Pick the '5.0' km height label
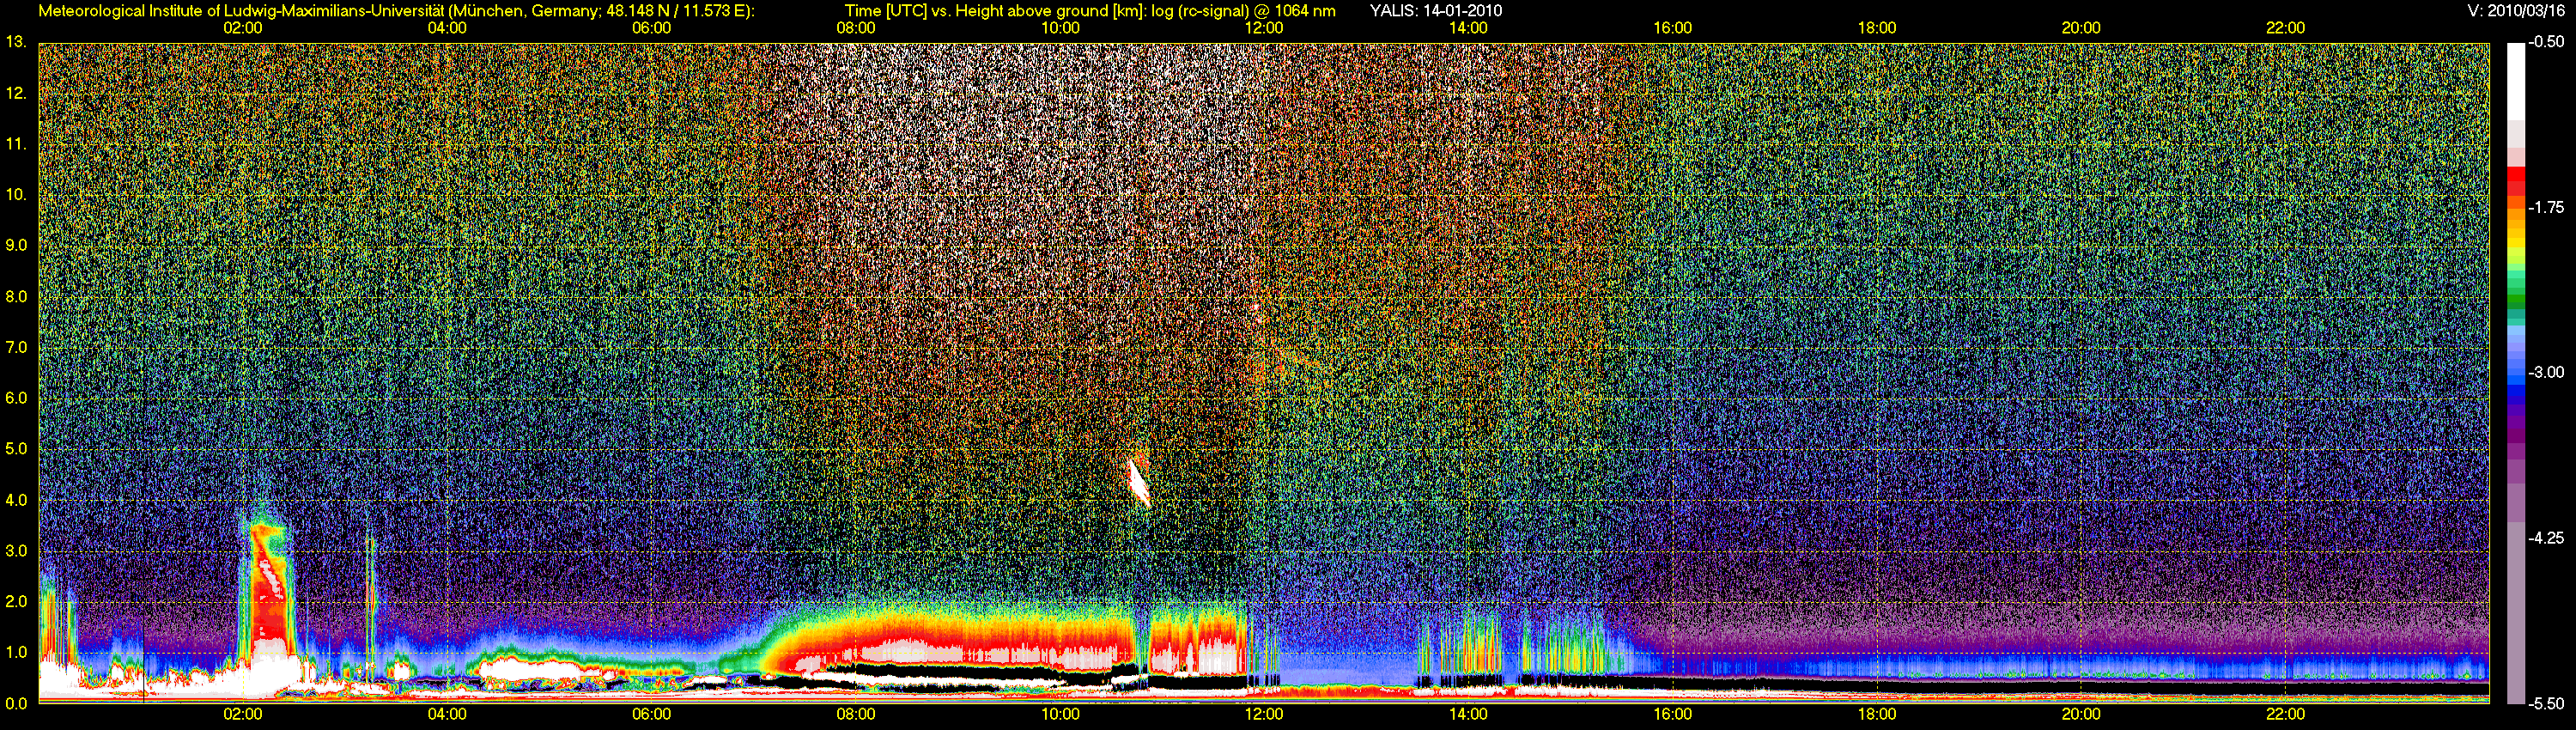 (x=16, y=449)
